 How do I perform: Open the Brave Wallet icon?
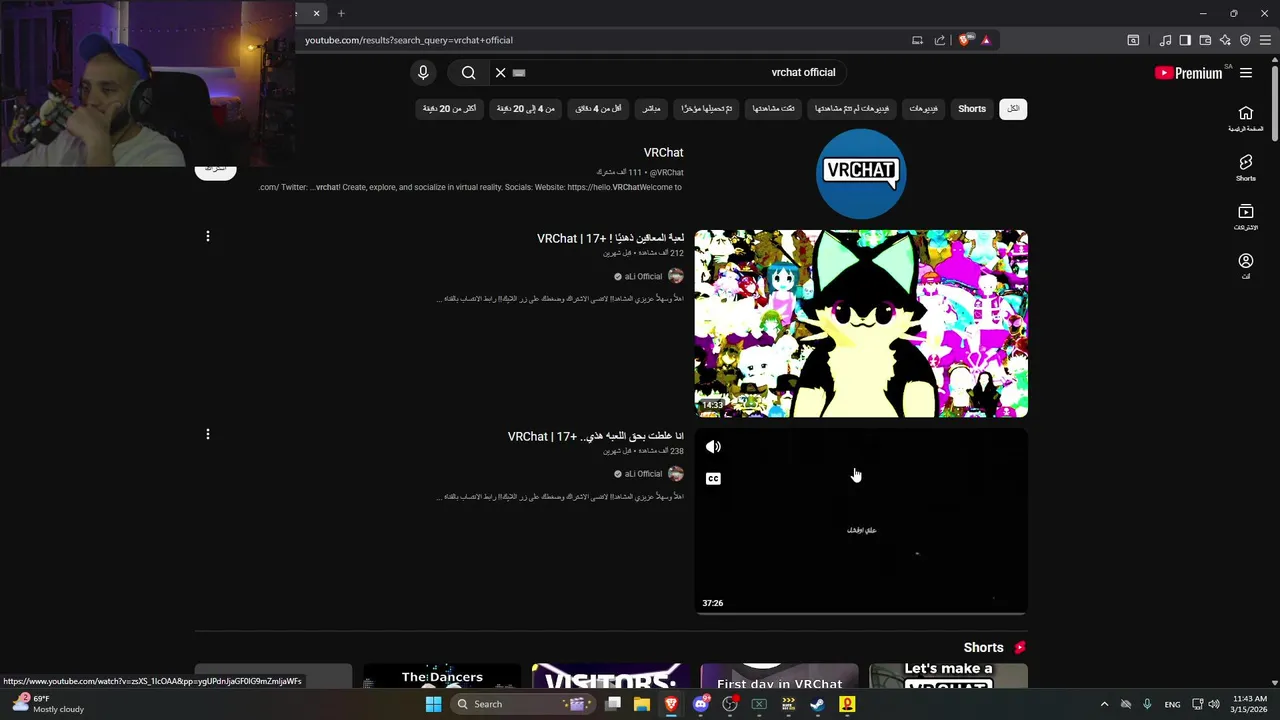(1205, 40)
